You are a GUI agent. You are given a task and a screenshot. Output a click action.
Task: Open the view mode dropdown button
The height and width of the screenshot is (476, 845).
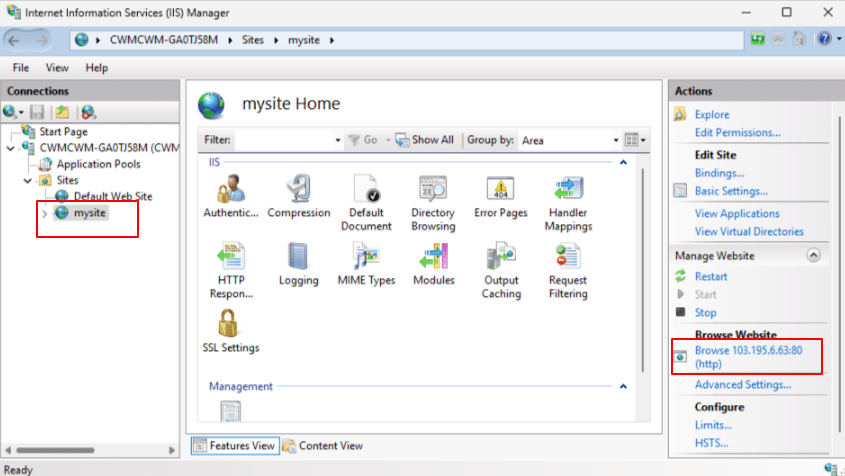point(635,140)
